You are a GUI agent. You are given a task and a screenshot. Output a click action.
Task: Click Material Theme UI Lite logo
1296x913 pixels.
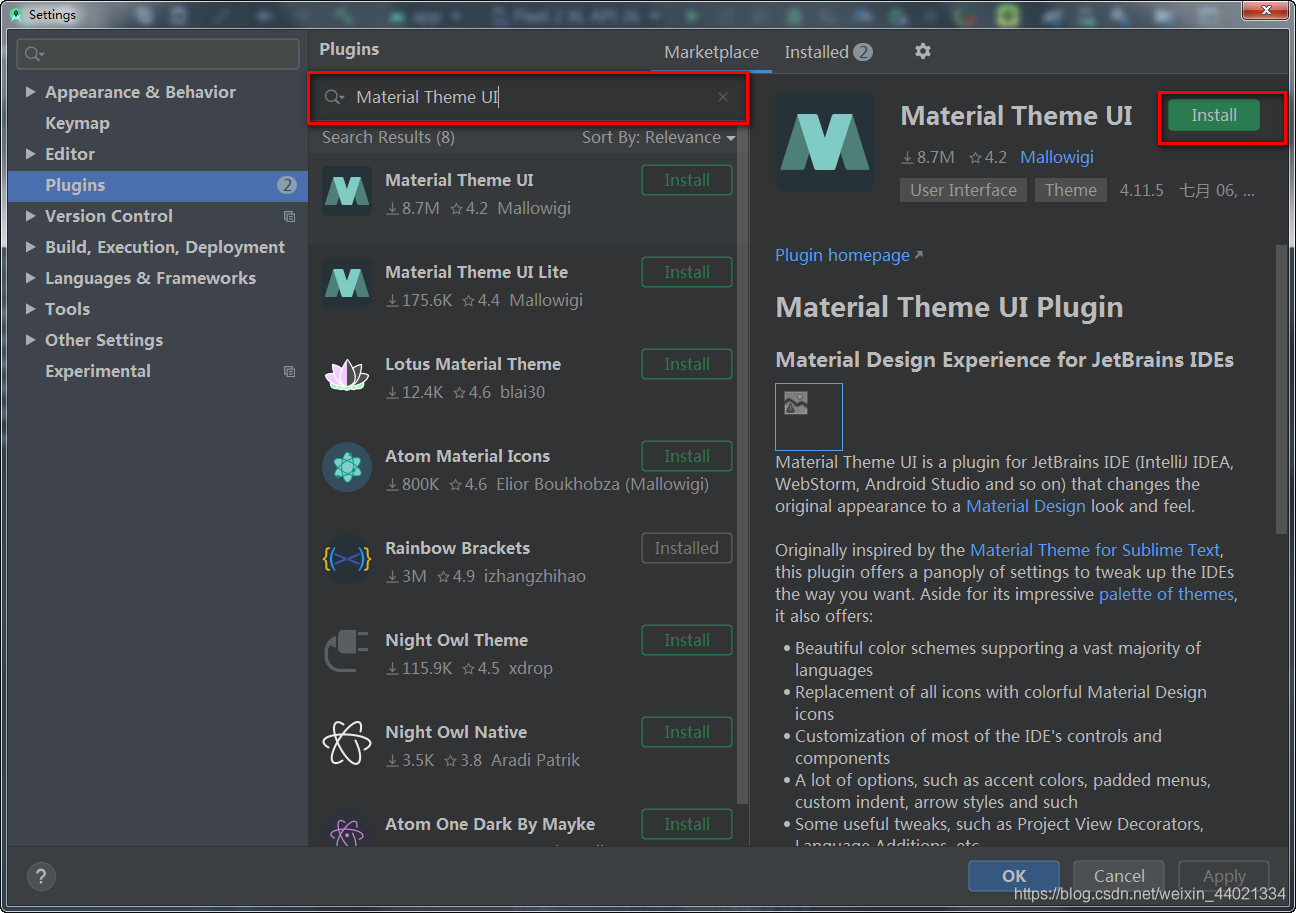[347, 283]
